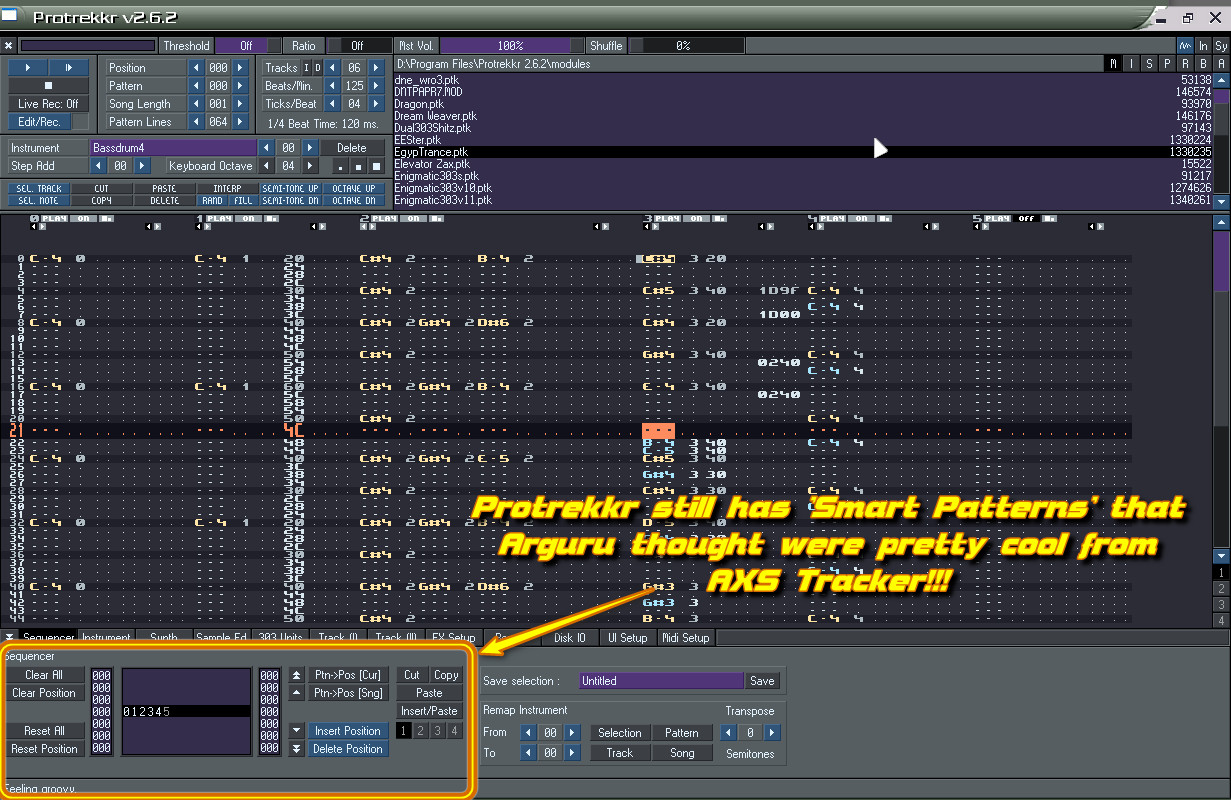Decrease the Pattern number with the left arrow
1231x800 pixels.
196,86
